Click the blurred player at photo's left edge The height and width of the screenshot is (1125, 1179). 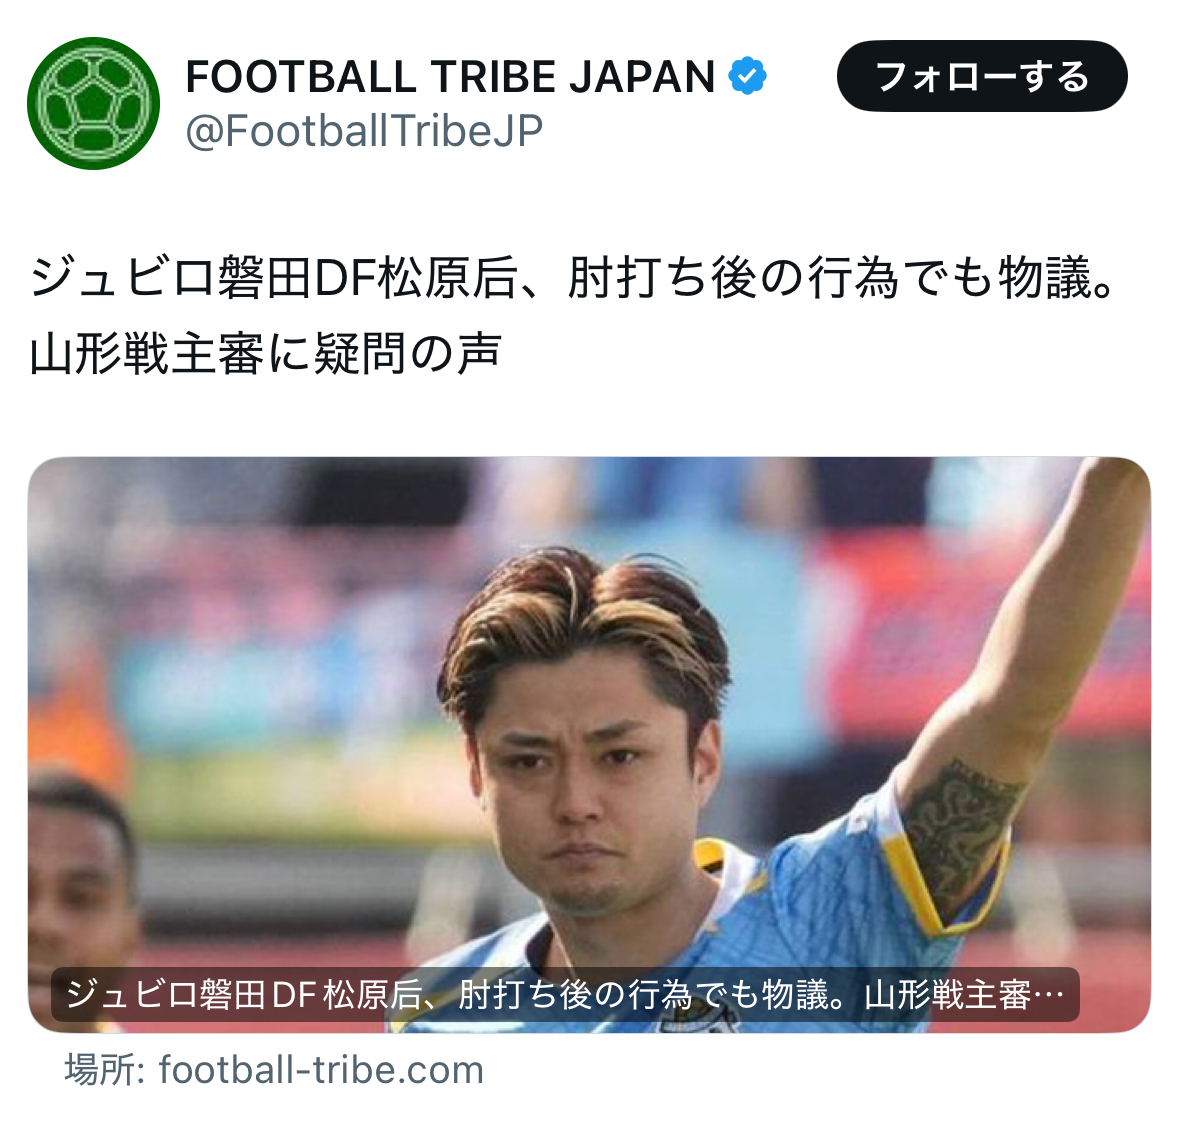[79, 872]
